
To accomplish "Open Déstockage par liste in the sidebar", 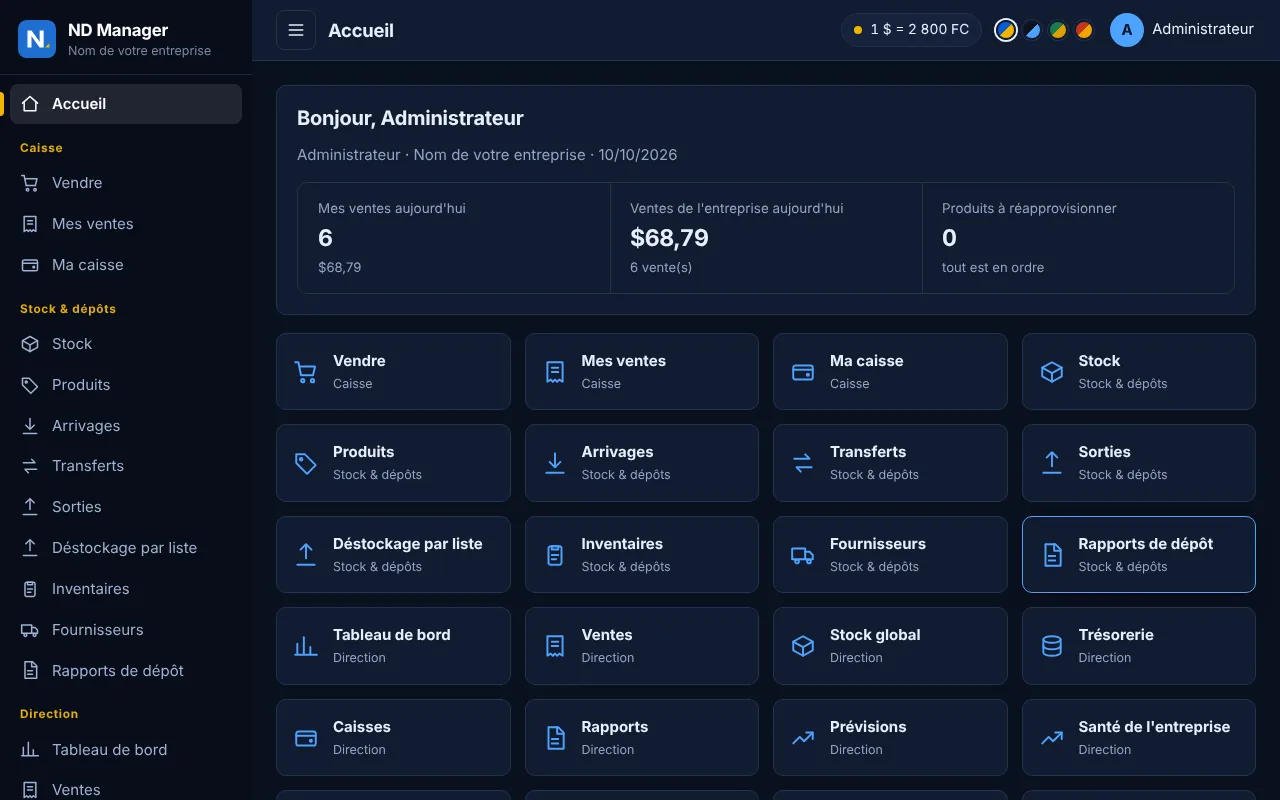I will coord(126,548).
